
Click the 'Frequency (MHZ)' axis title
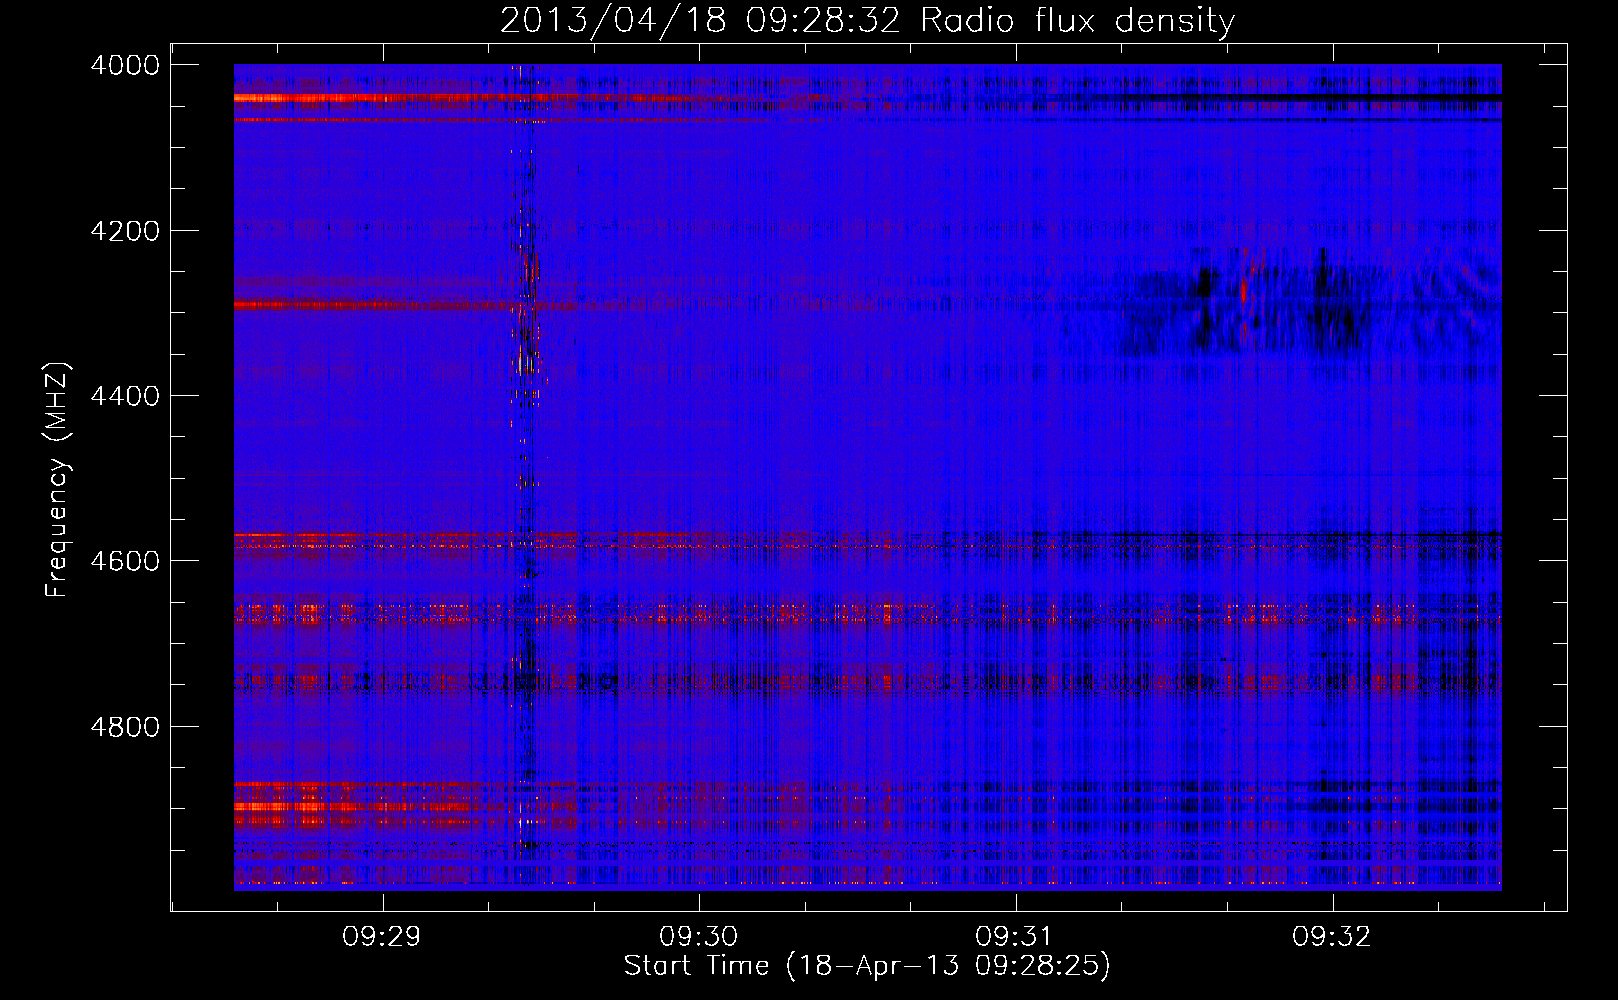58,480
